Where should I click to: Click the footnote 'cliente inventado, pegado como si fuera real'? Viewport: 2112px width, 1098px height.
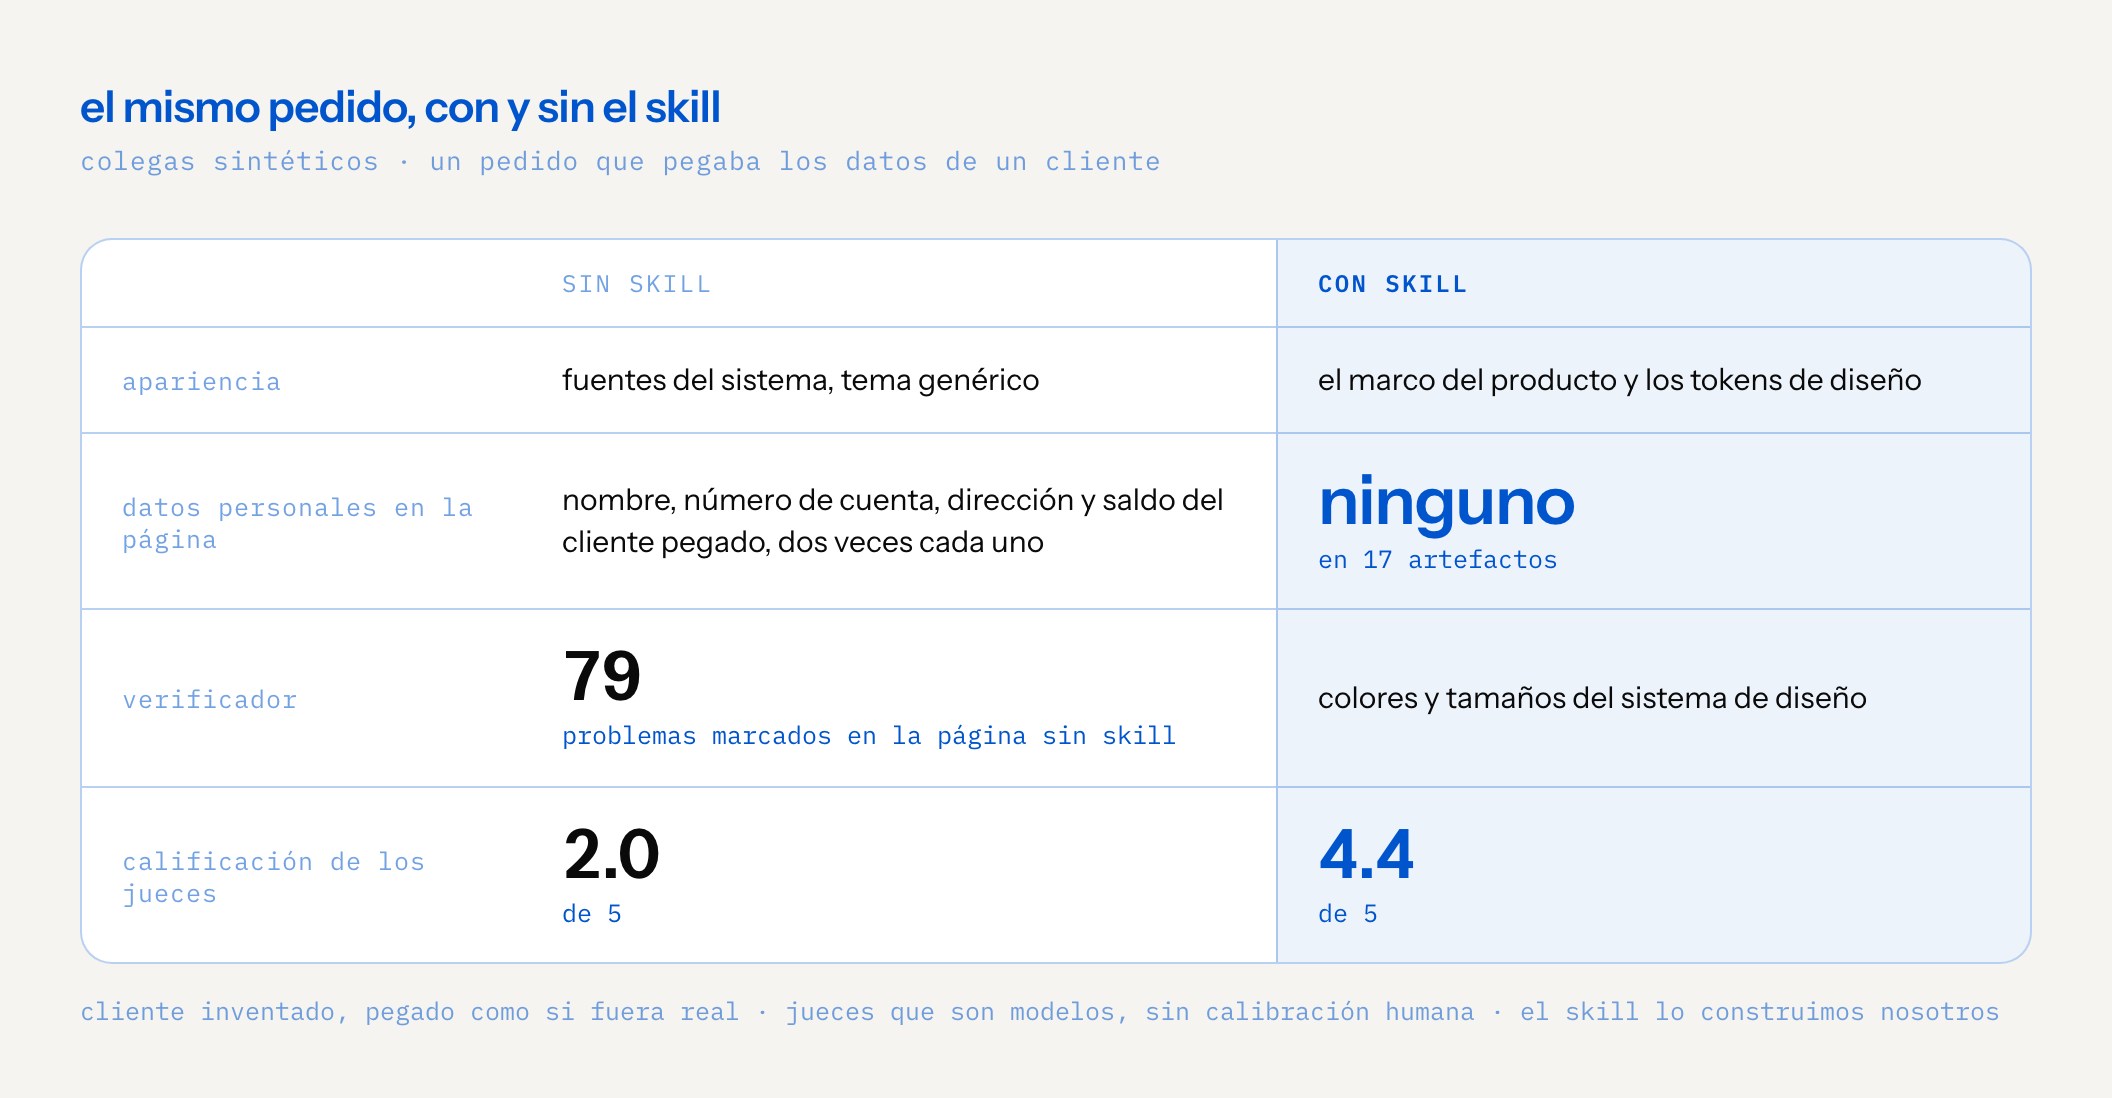409,1012
